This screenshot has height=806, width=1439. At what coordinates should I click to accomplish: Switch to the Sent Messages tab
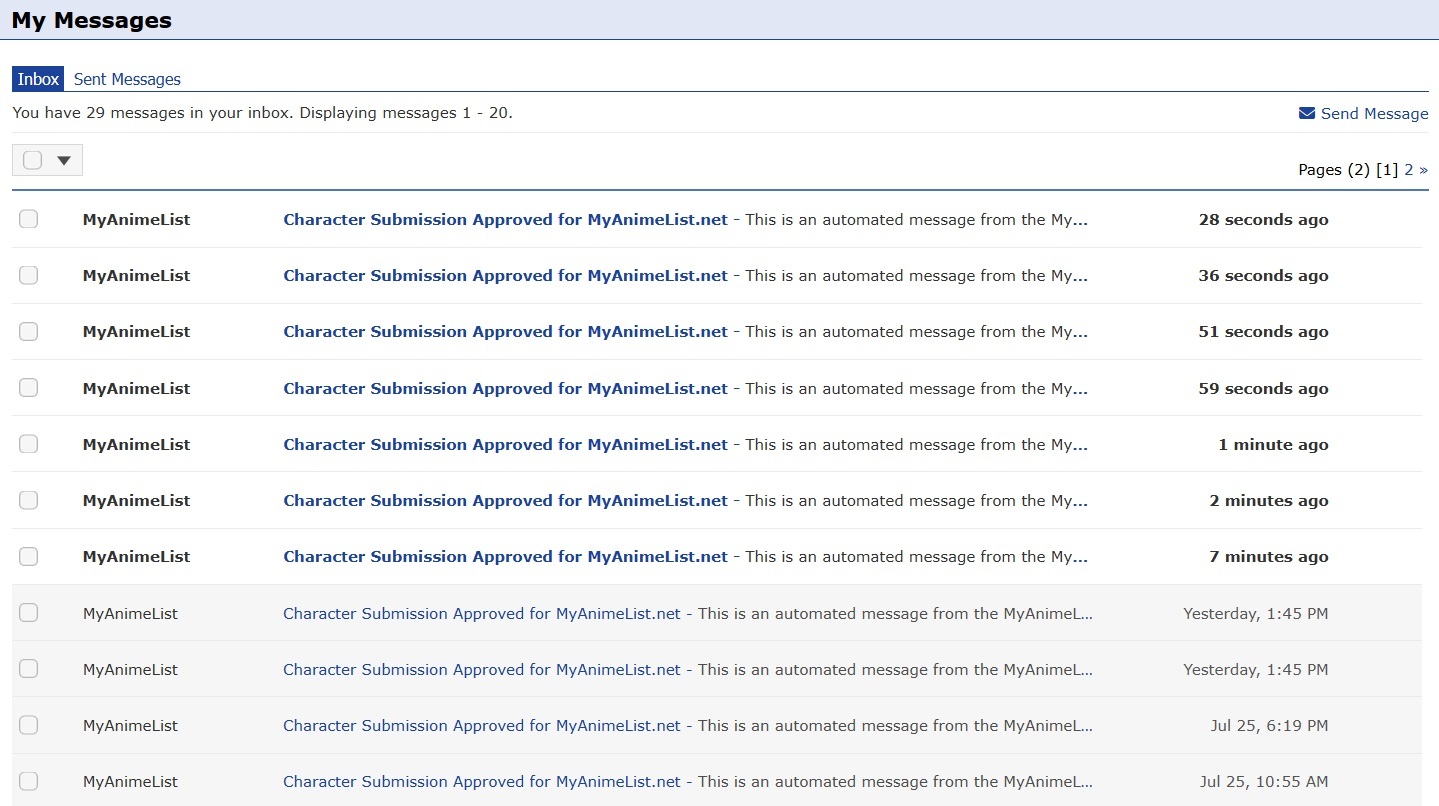point(127,79)
